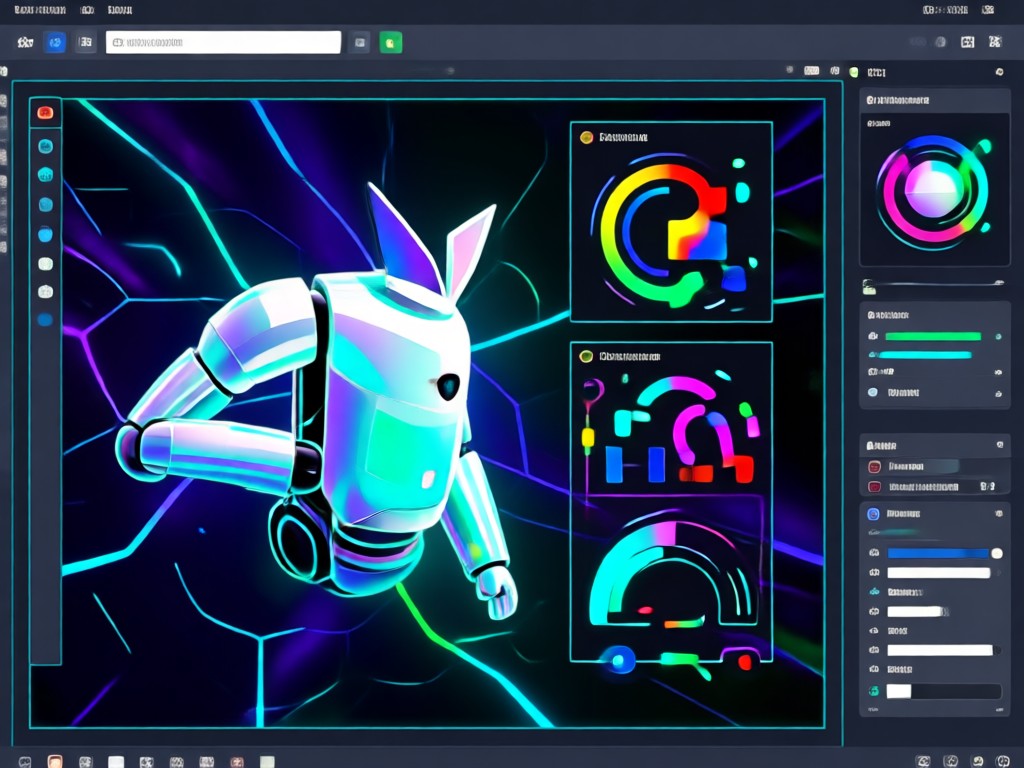The image size is (1024, 768).
Task: Select the first red-icon row in the list panel
Action: click(x=935, y=466)
